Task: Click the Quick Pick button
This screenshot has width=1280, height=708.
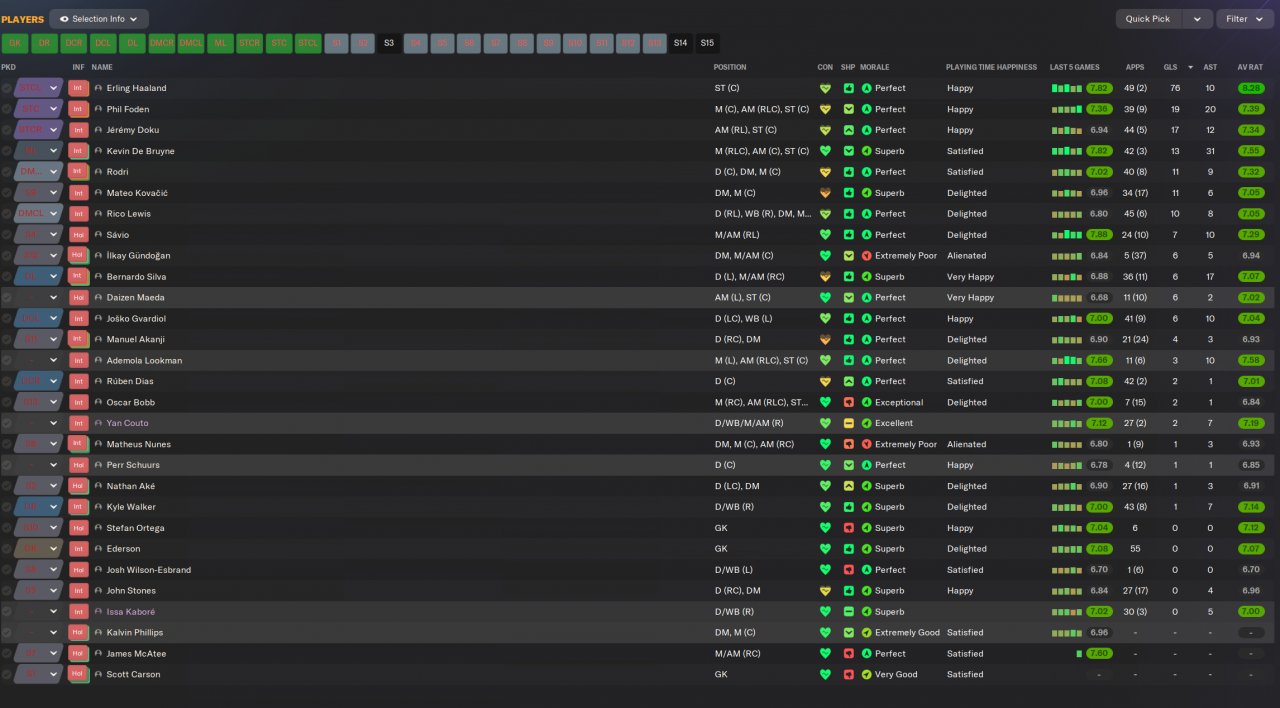Action: click(1148, 19)
